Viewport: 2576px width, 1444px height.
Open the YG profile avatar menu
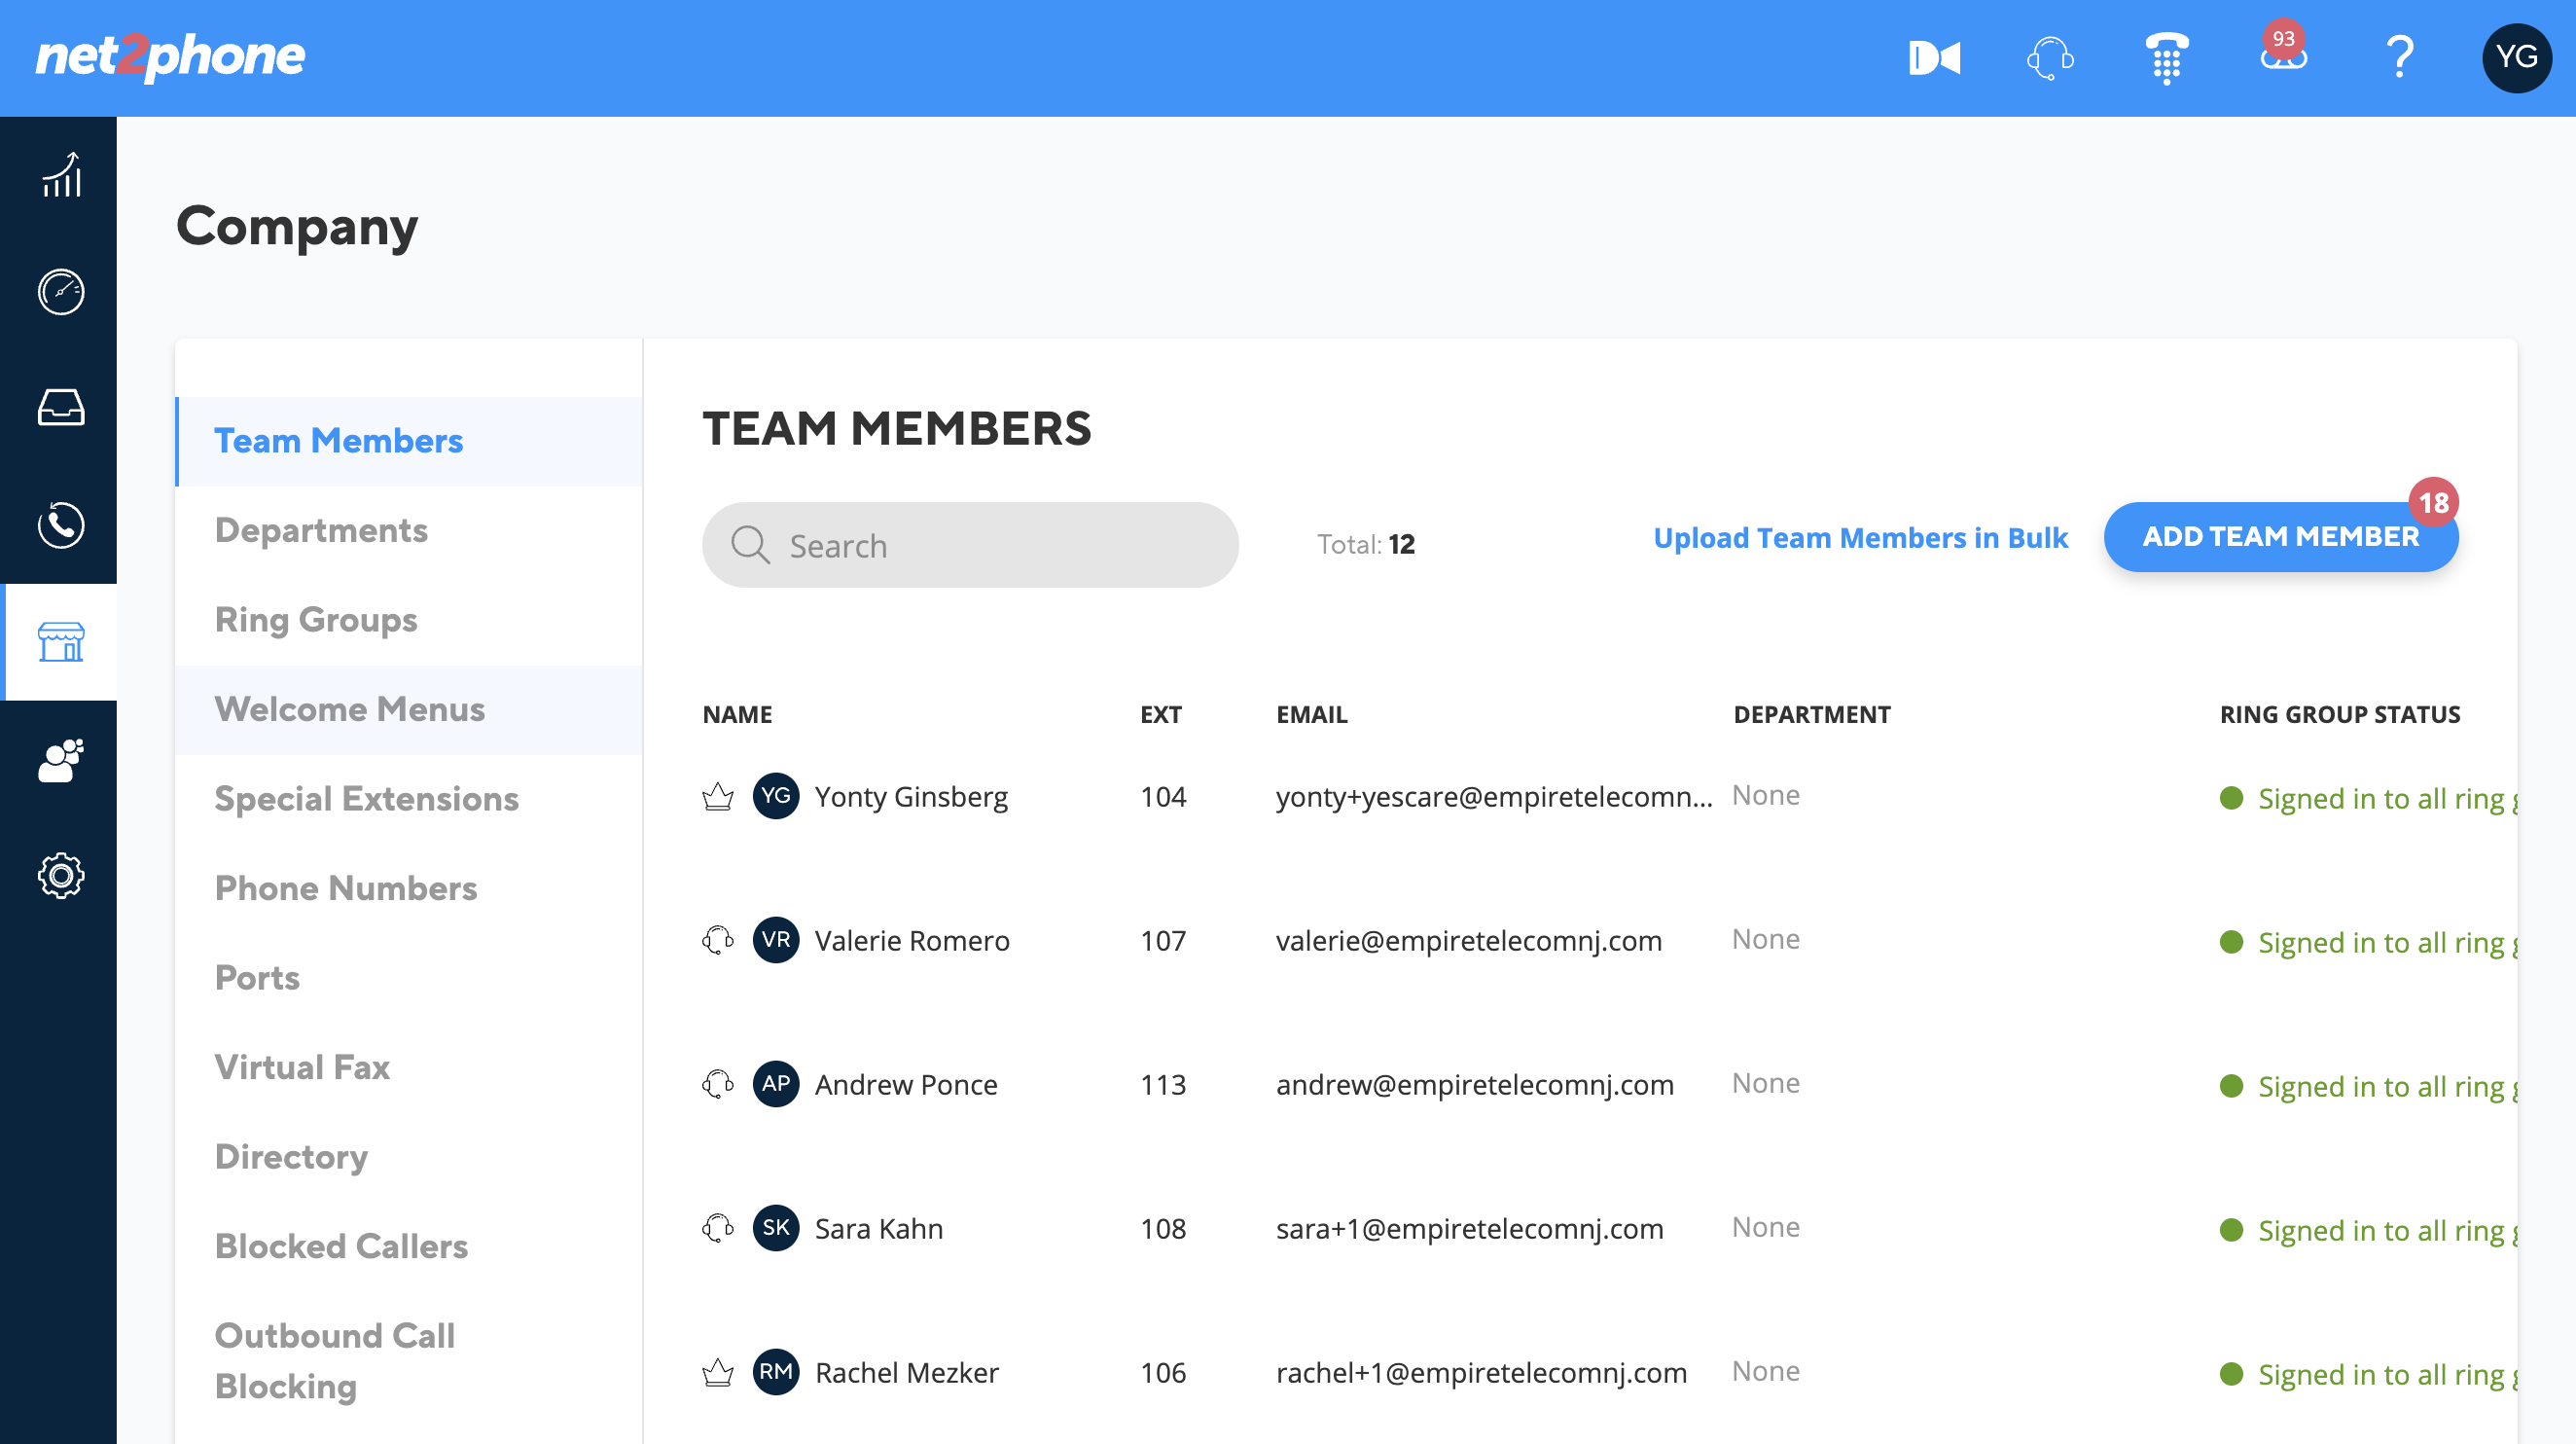pyautogui.click(x=2516, y=58)
